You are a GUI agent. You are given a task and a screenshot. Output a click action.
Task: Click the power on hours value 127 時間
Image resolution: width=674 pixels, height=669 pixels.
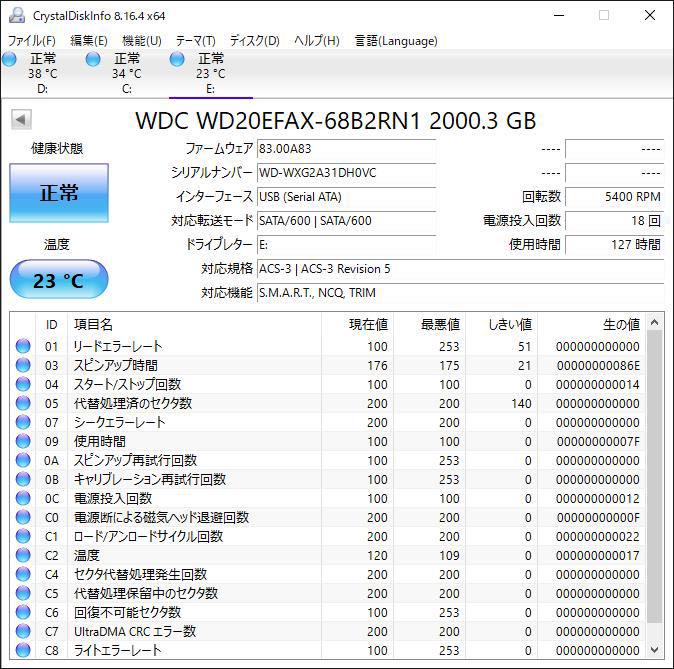[x=615, y=245]
